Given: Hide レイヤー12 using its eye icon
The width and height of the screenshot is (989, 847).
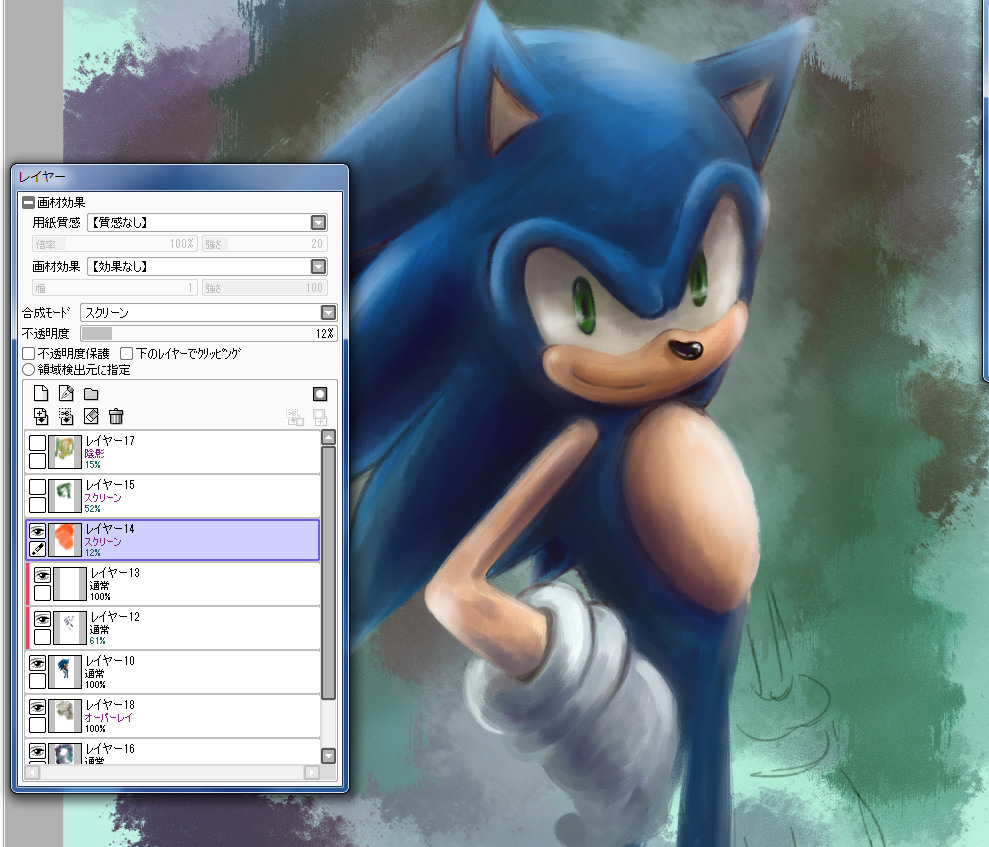Looking at the screenshot, I should pos(42,619).
